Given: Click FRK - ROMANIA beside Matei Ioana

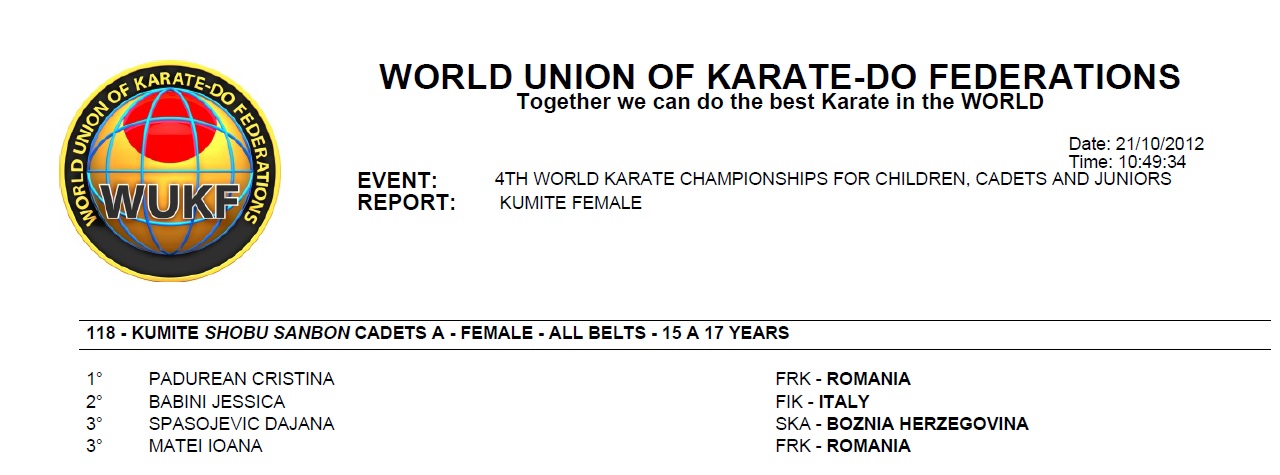Looking at the screenshot, I should click(843, 446).
